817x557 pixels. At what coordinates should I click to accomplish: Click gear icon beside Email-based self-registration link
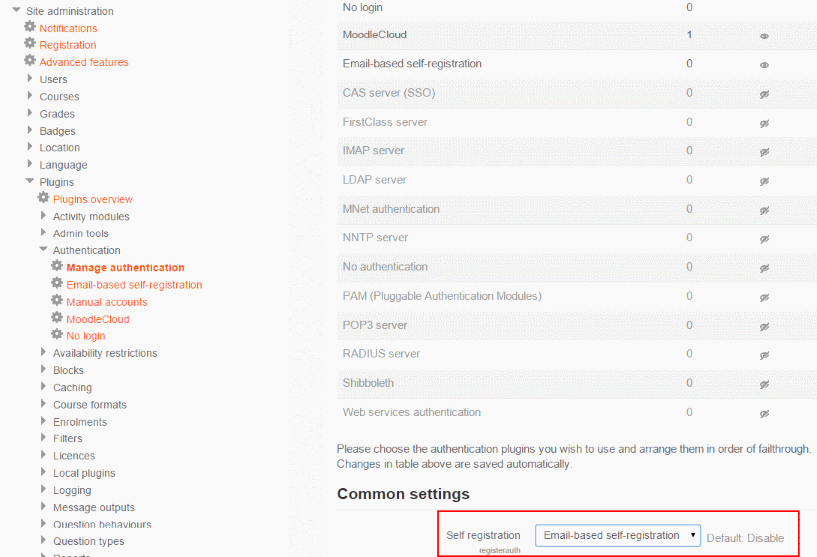click(57, 283)
